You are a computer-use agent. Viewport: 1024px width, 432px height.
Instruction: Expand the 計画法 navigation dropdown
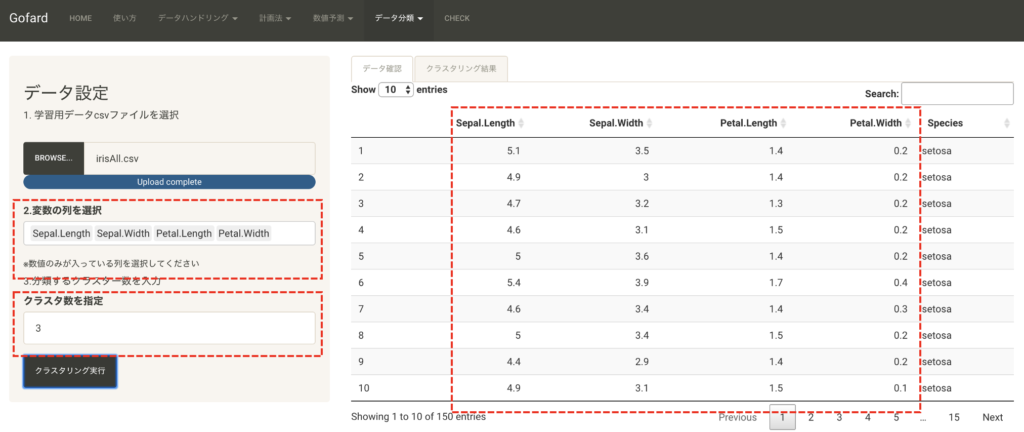tap(276, 19)
